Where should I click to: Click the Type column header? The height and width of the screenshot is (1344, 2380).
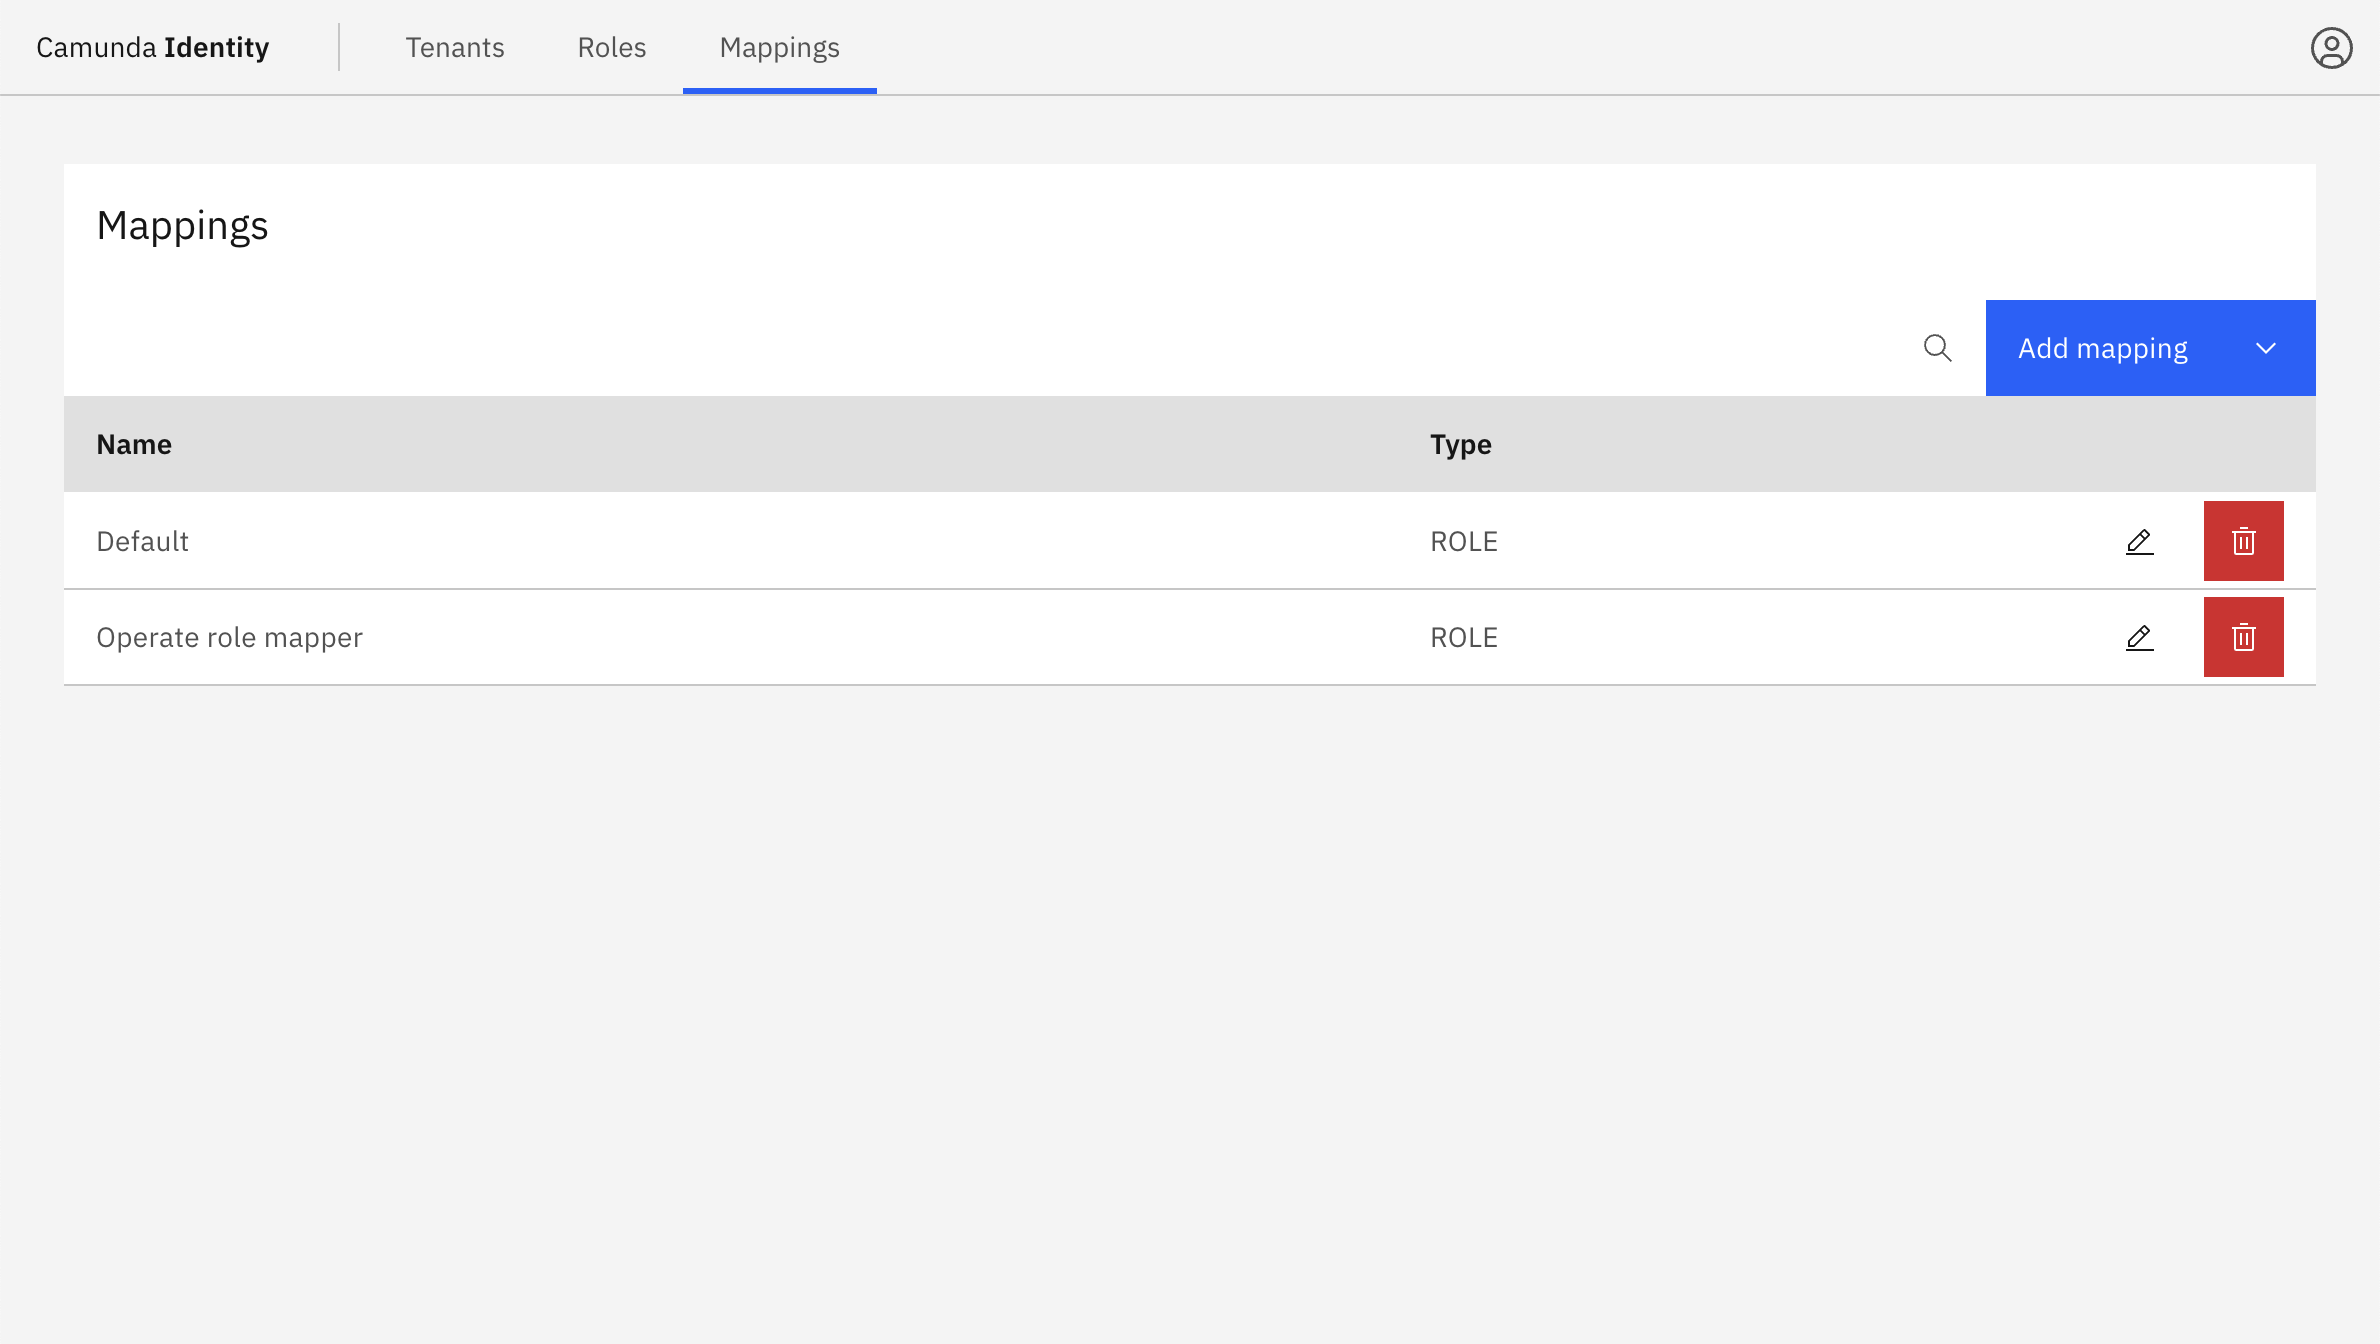1460,444
